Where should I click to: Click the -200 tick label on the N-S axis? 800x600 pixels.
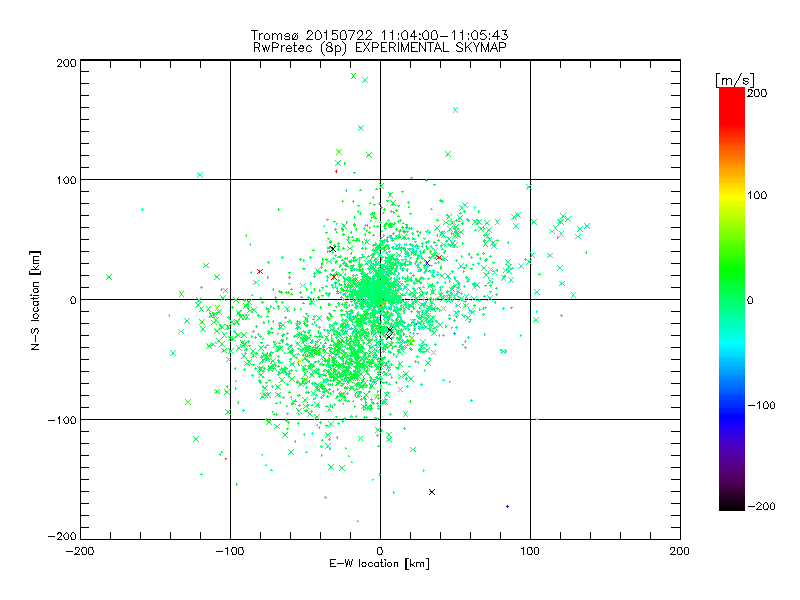pyautogui.click(x=62, y=536)
